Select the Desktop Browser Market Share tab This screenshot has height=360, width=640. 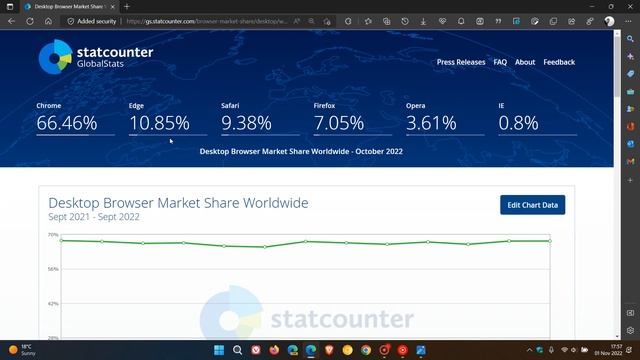pyautogui.click(x=68, y=7)
